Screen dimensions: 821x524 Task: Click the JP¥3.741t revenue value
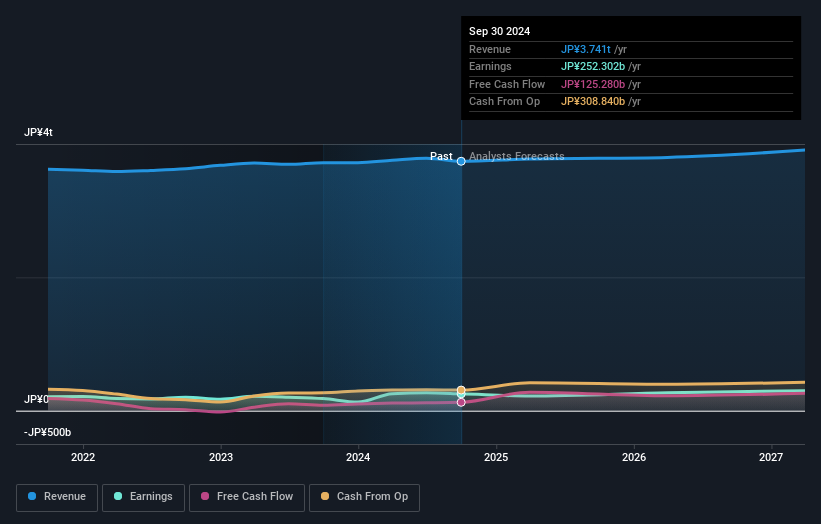585,49
